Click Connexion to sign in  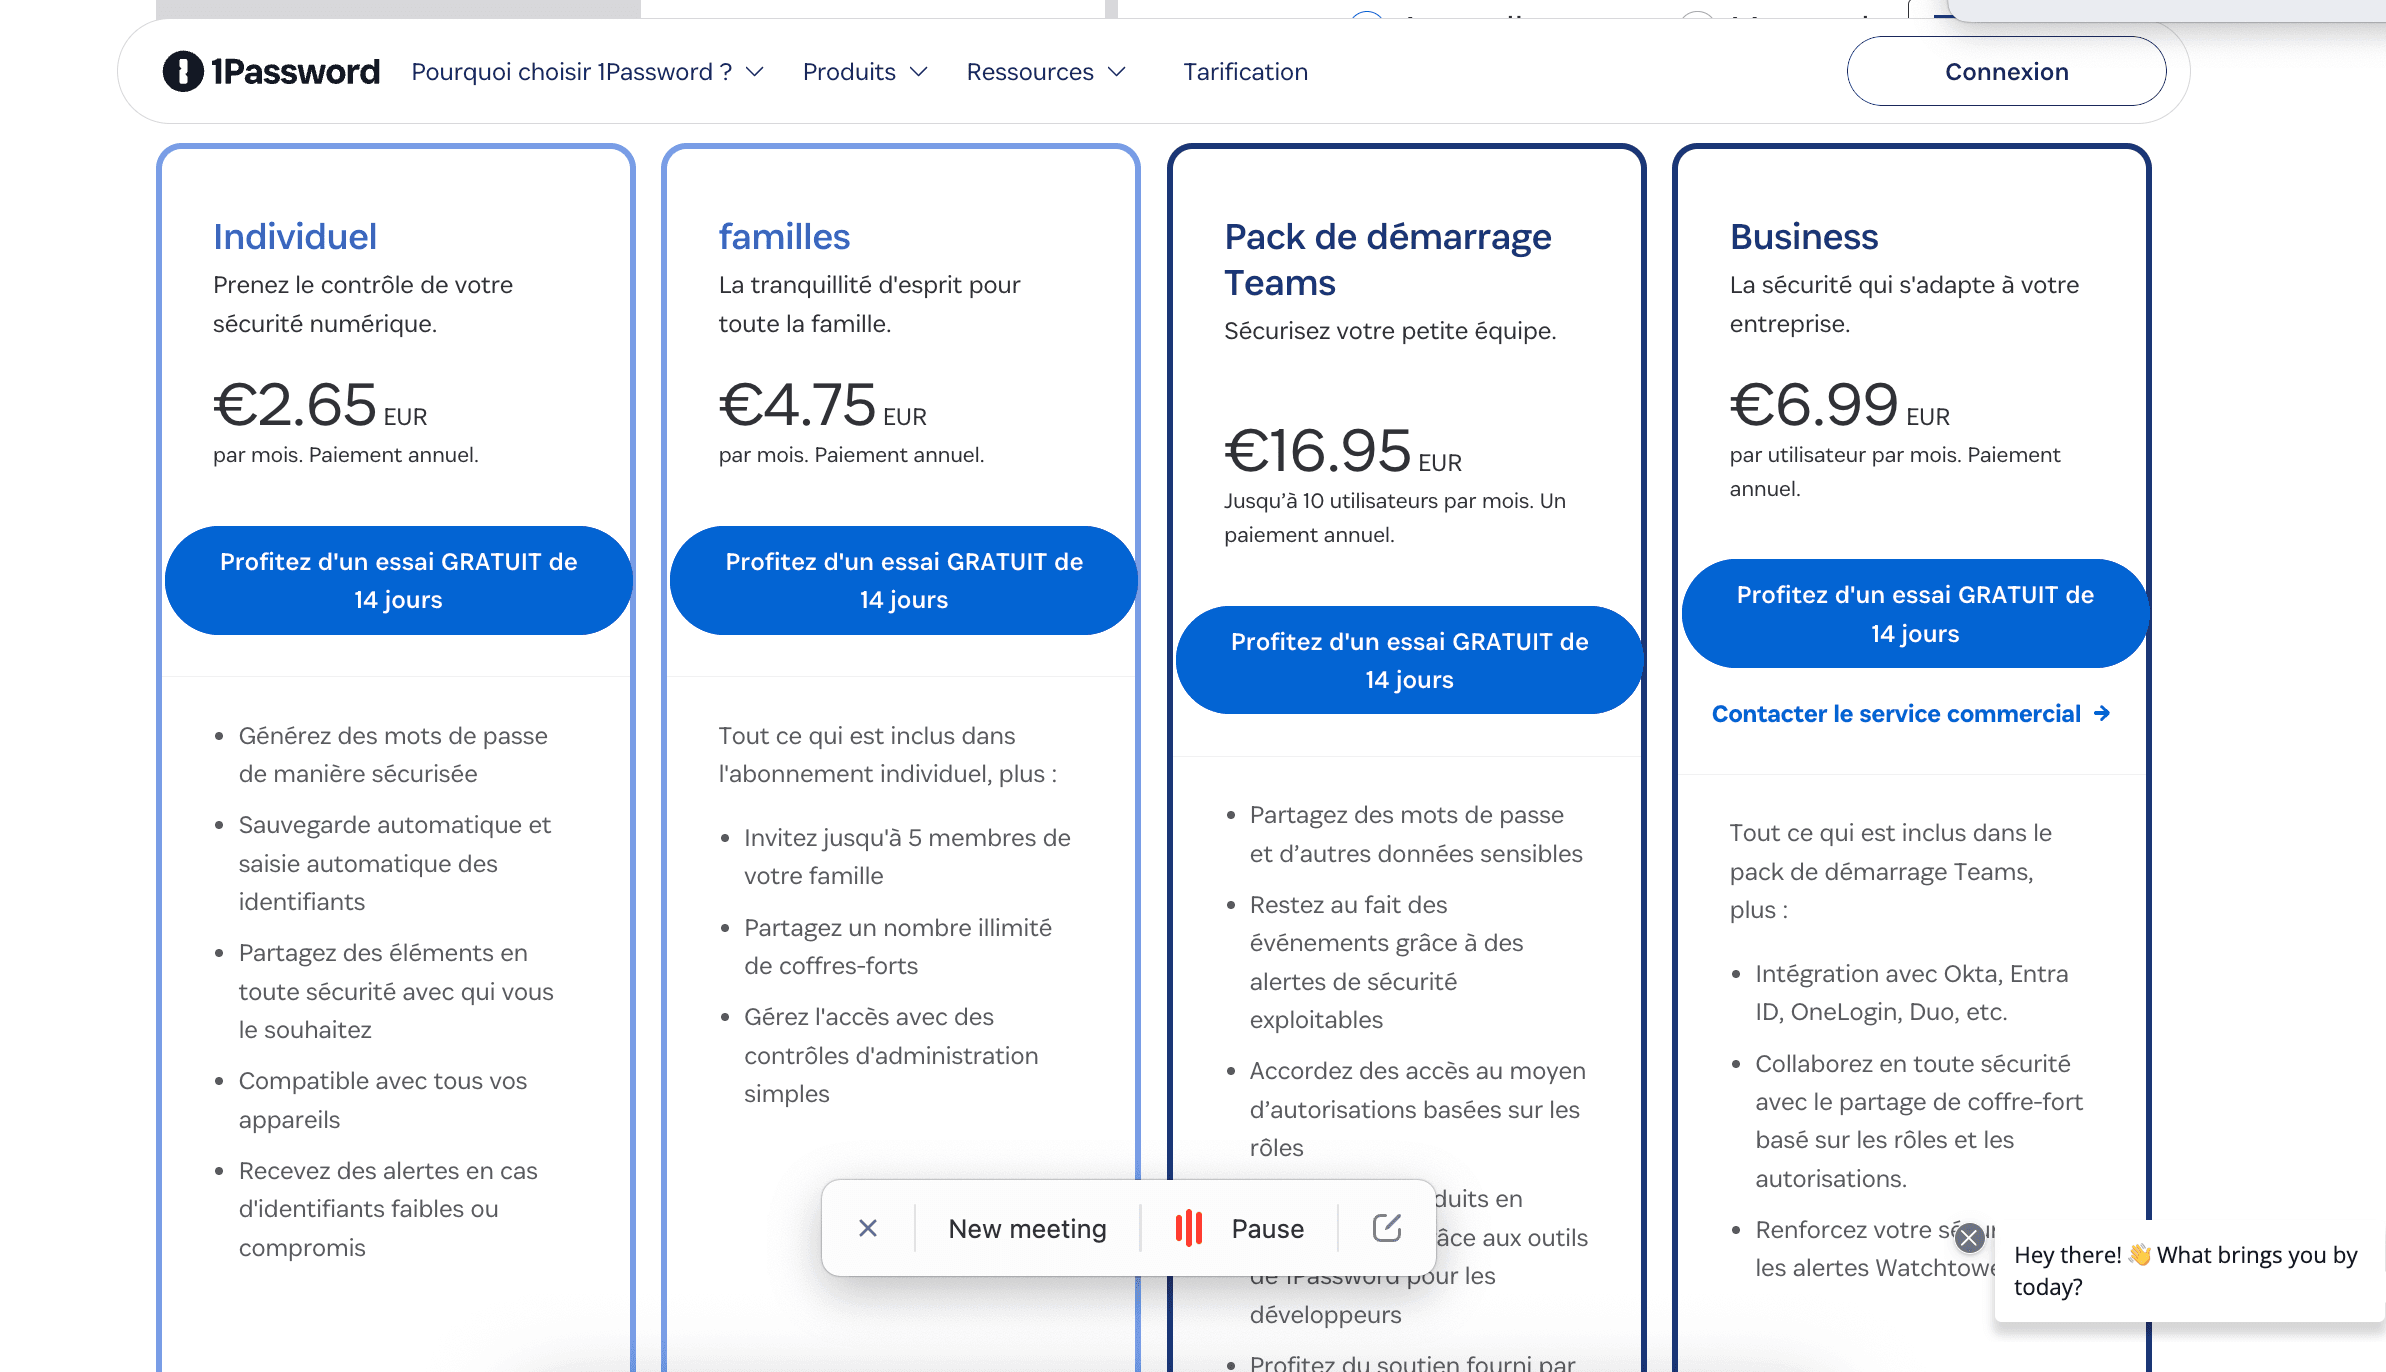tap(2006, 71)
